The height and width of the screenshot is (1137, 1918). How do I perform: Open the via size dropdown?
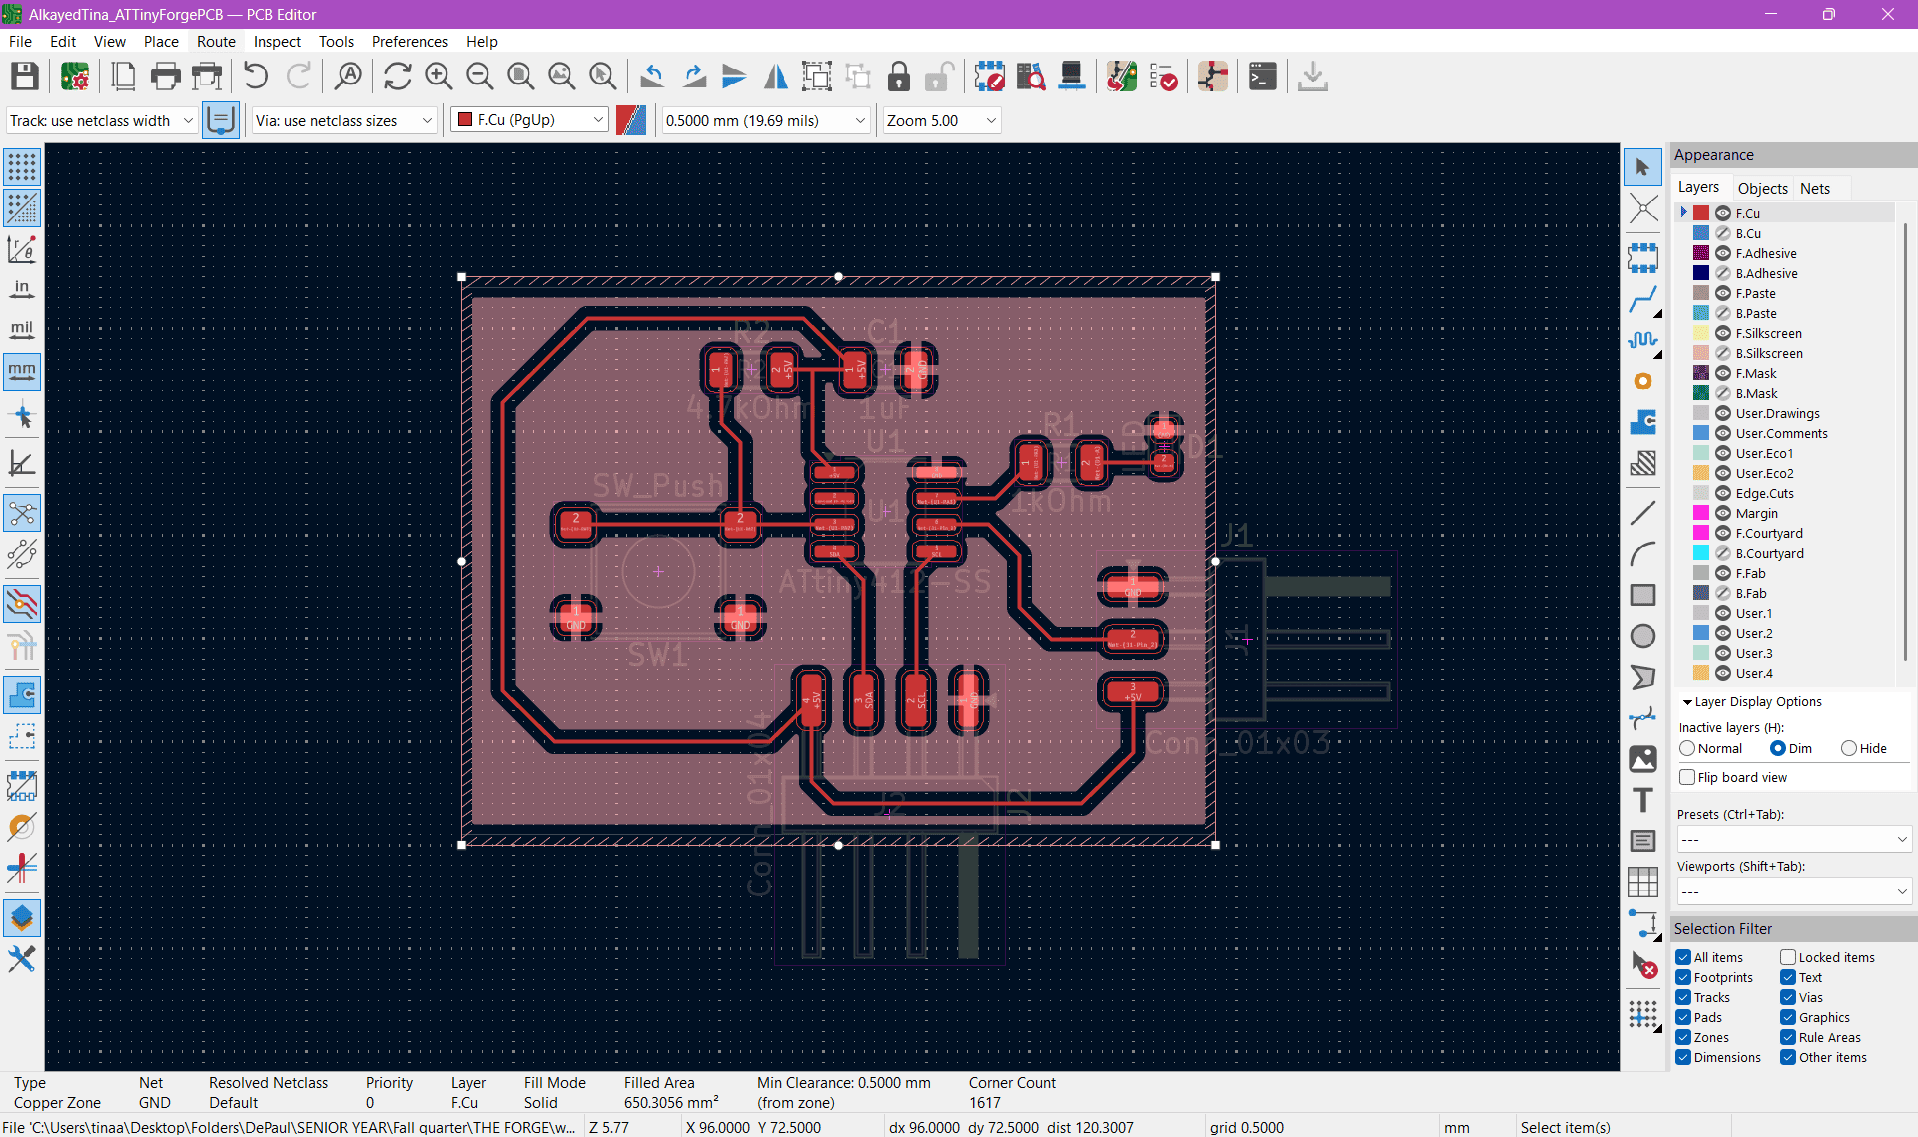pos(428,119)
